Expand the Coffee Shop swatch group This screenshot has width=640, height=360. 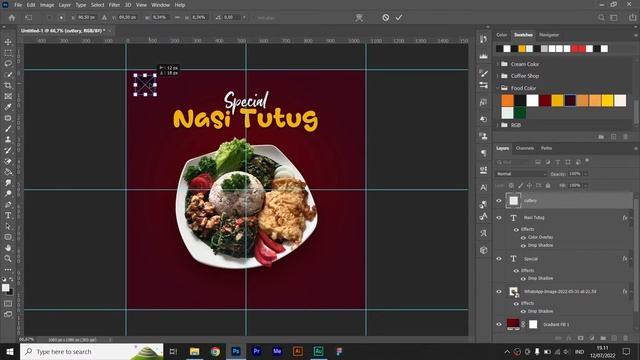498,76
